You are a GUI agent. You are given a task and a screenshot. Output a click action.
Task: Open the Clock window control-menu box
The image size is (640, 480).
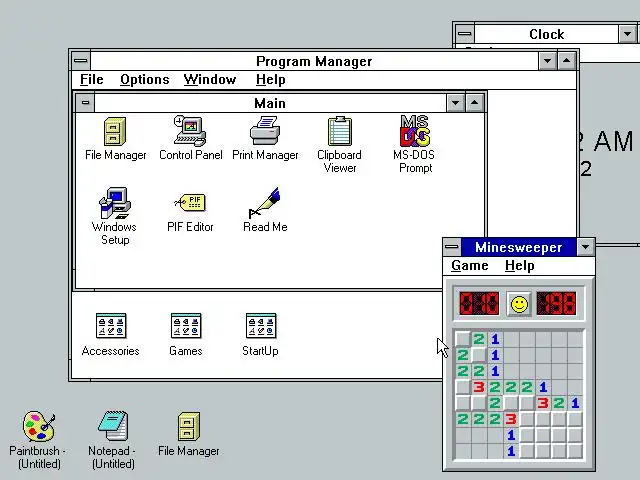pyautogui.click(x=464, y=34)
